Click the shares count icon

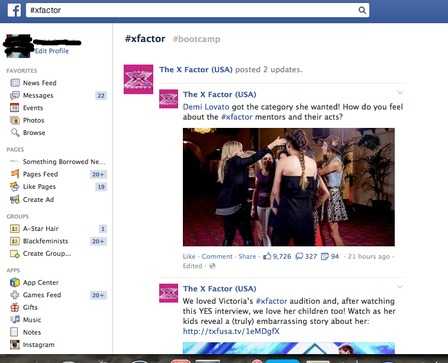click(325, 256)
